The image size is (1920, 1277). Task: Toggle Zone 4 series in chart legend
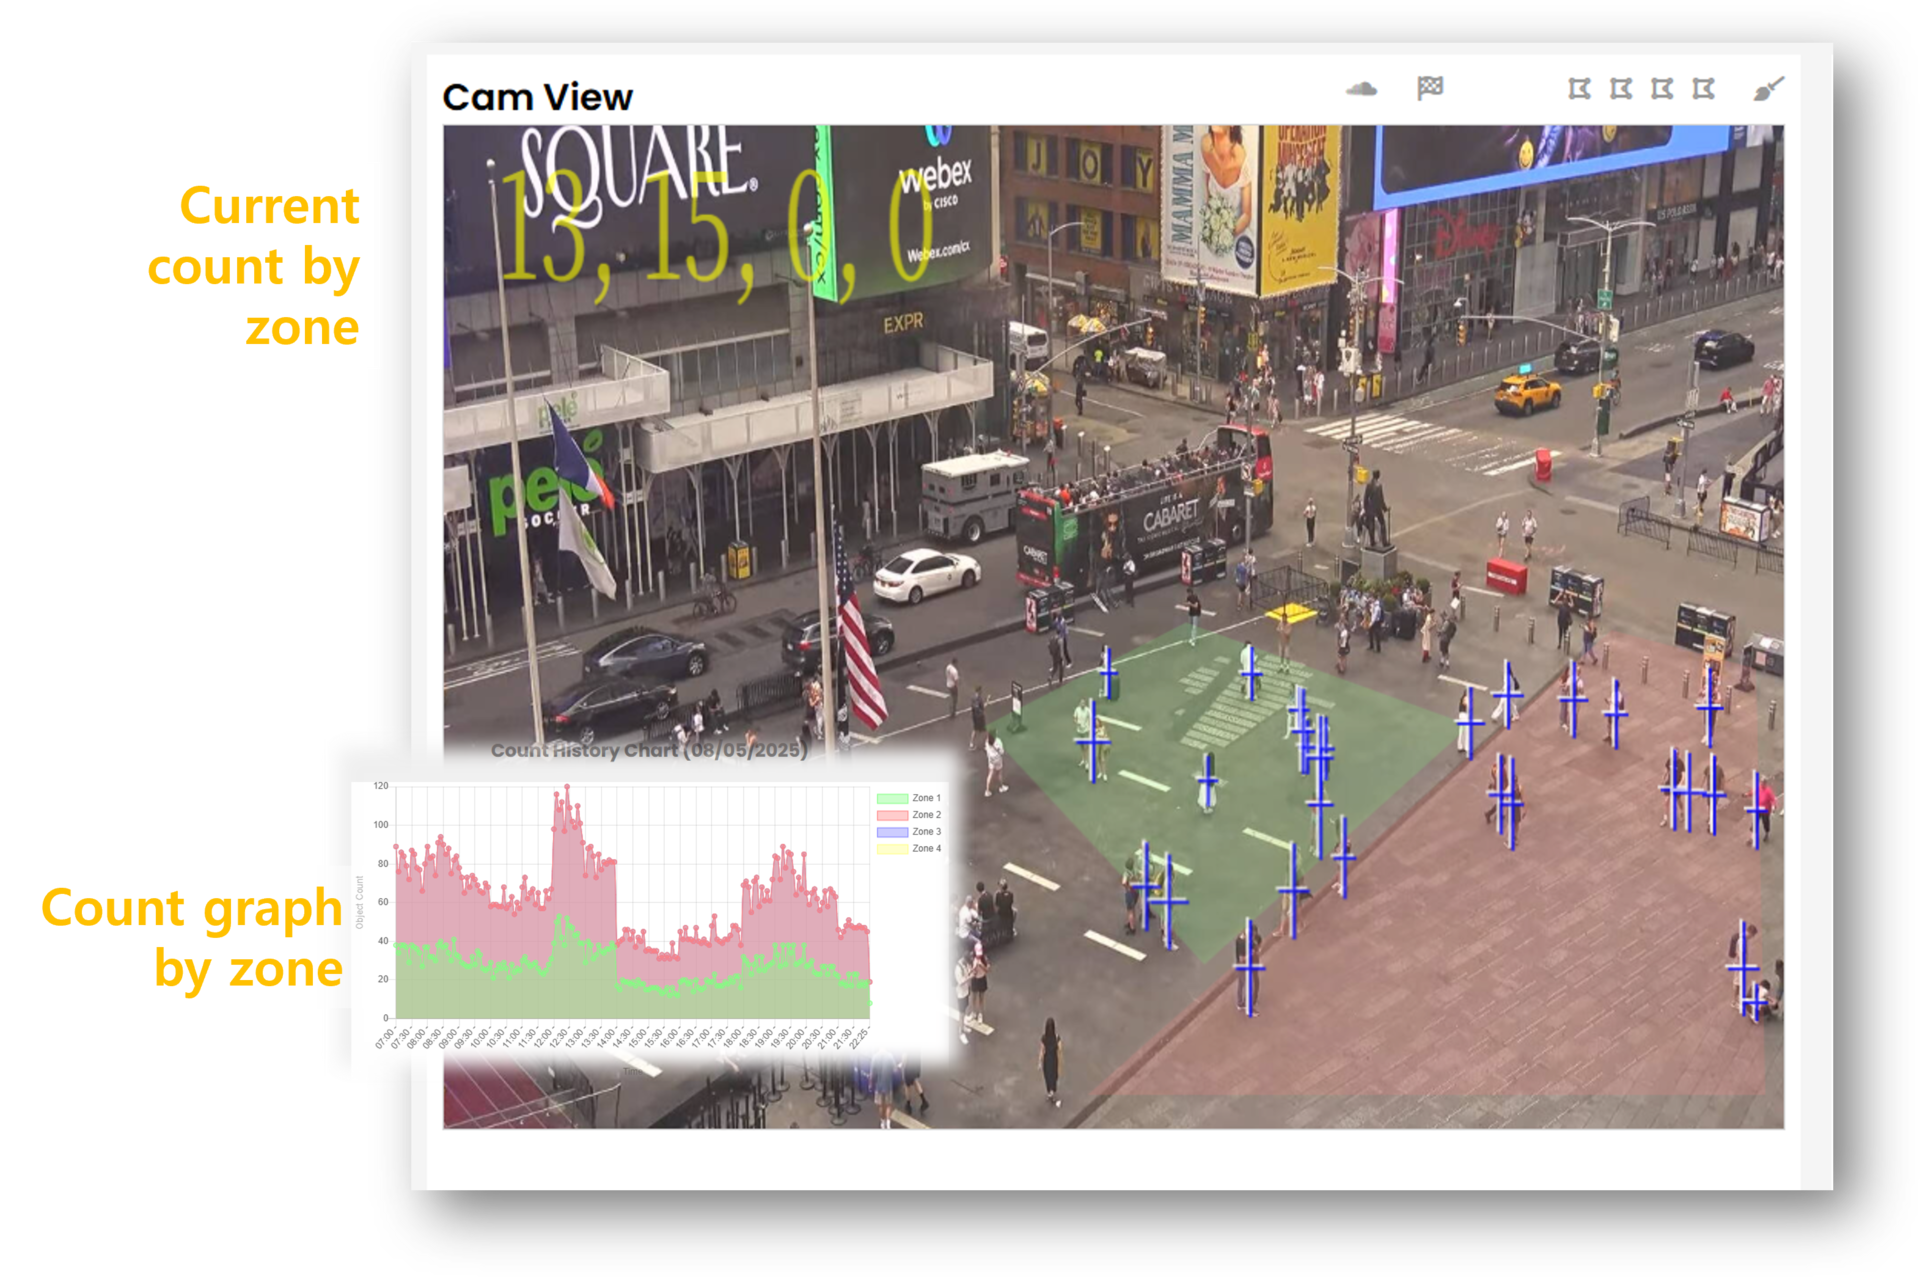pos(908,849)
